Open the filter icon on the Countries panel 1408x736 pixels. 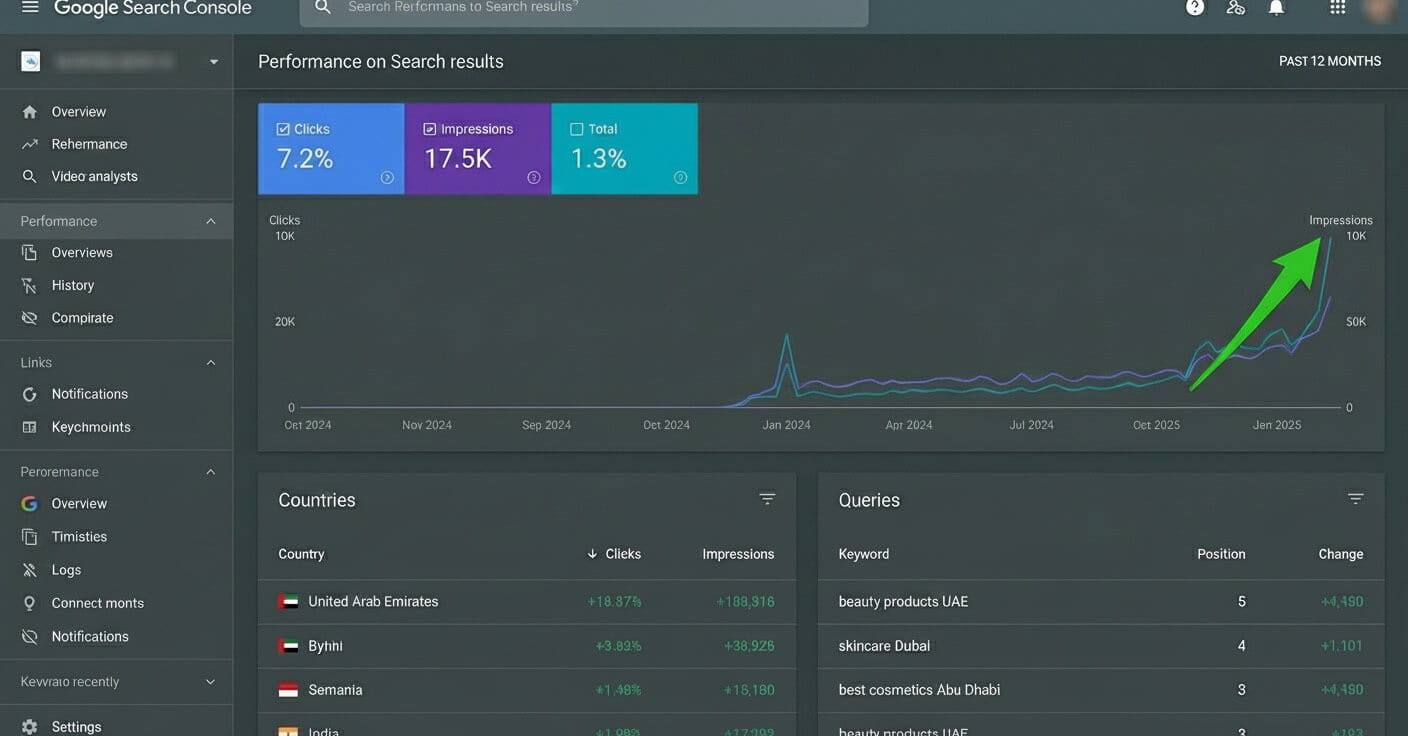click(767, 497)
